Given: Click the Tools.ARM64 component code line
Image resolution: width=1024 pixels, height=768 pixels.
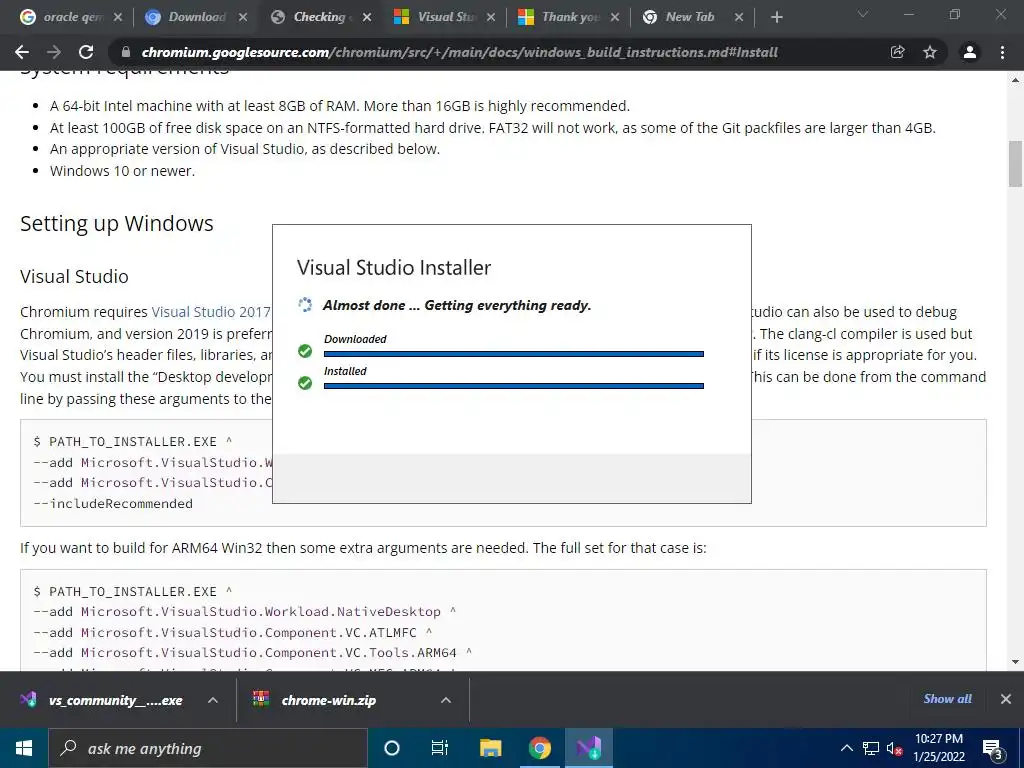Looking at the screenshot, I should click(253, 652).
